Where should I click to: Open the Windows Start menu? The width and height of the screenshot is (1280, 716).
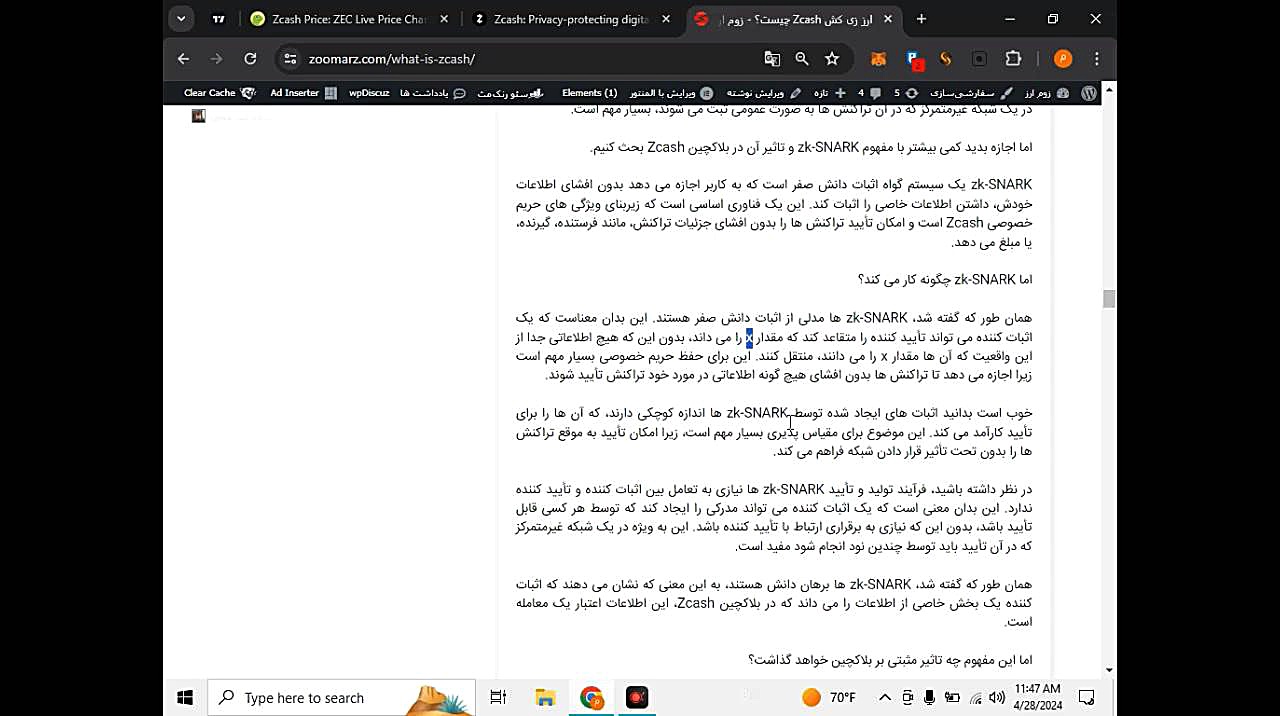click(x=184, y=698)
